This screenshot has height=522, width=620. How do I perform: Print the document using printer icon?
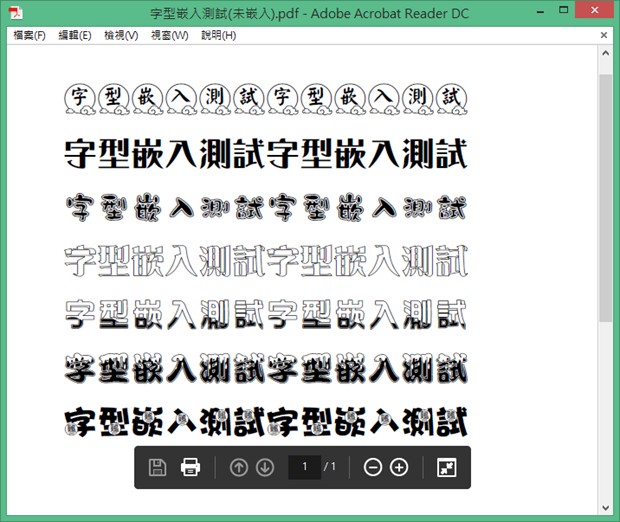tap(190, 467)
